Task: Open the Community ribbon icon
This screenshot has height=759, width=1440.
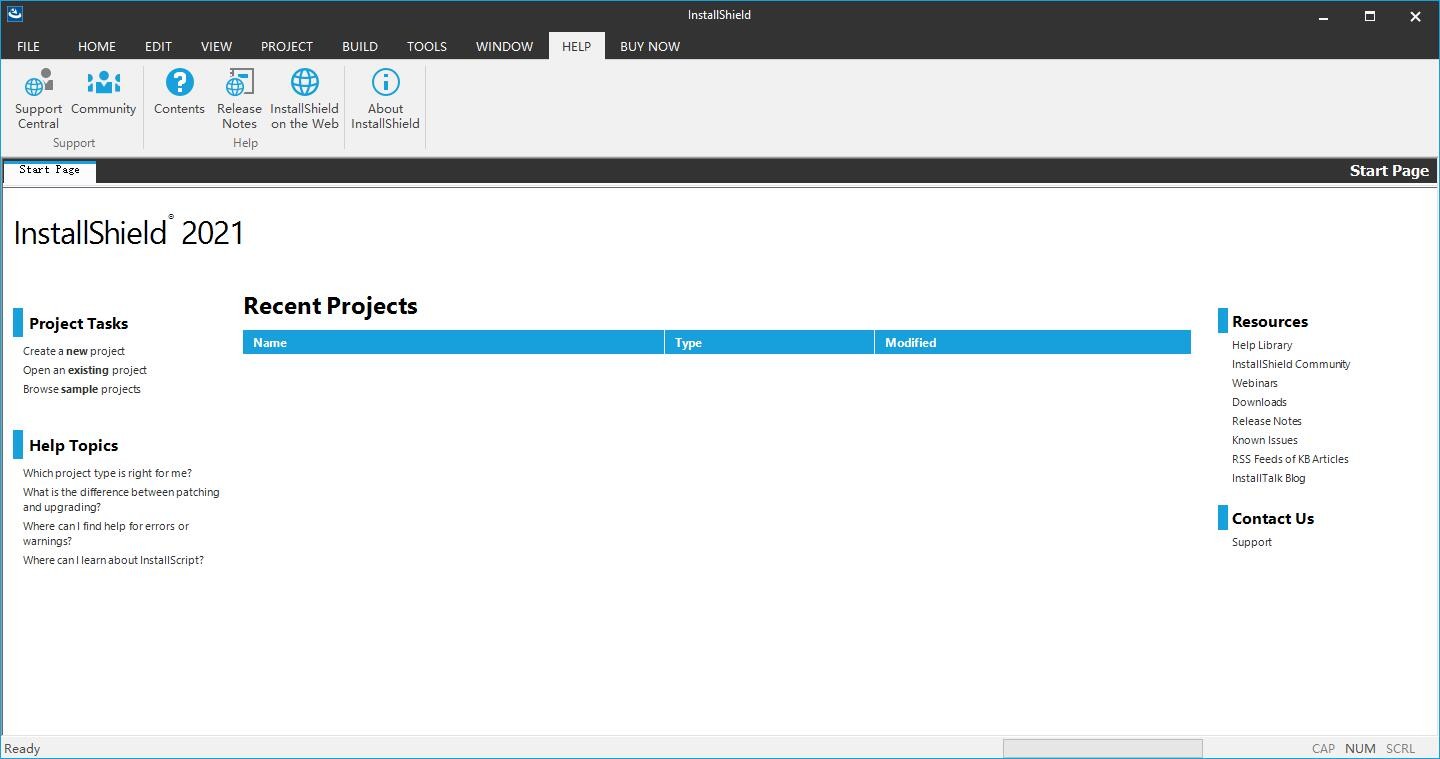Action: (x=103, y=92)
